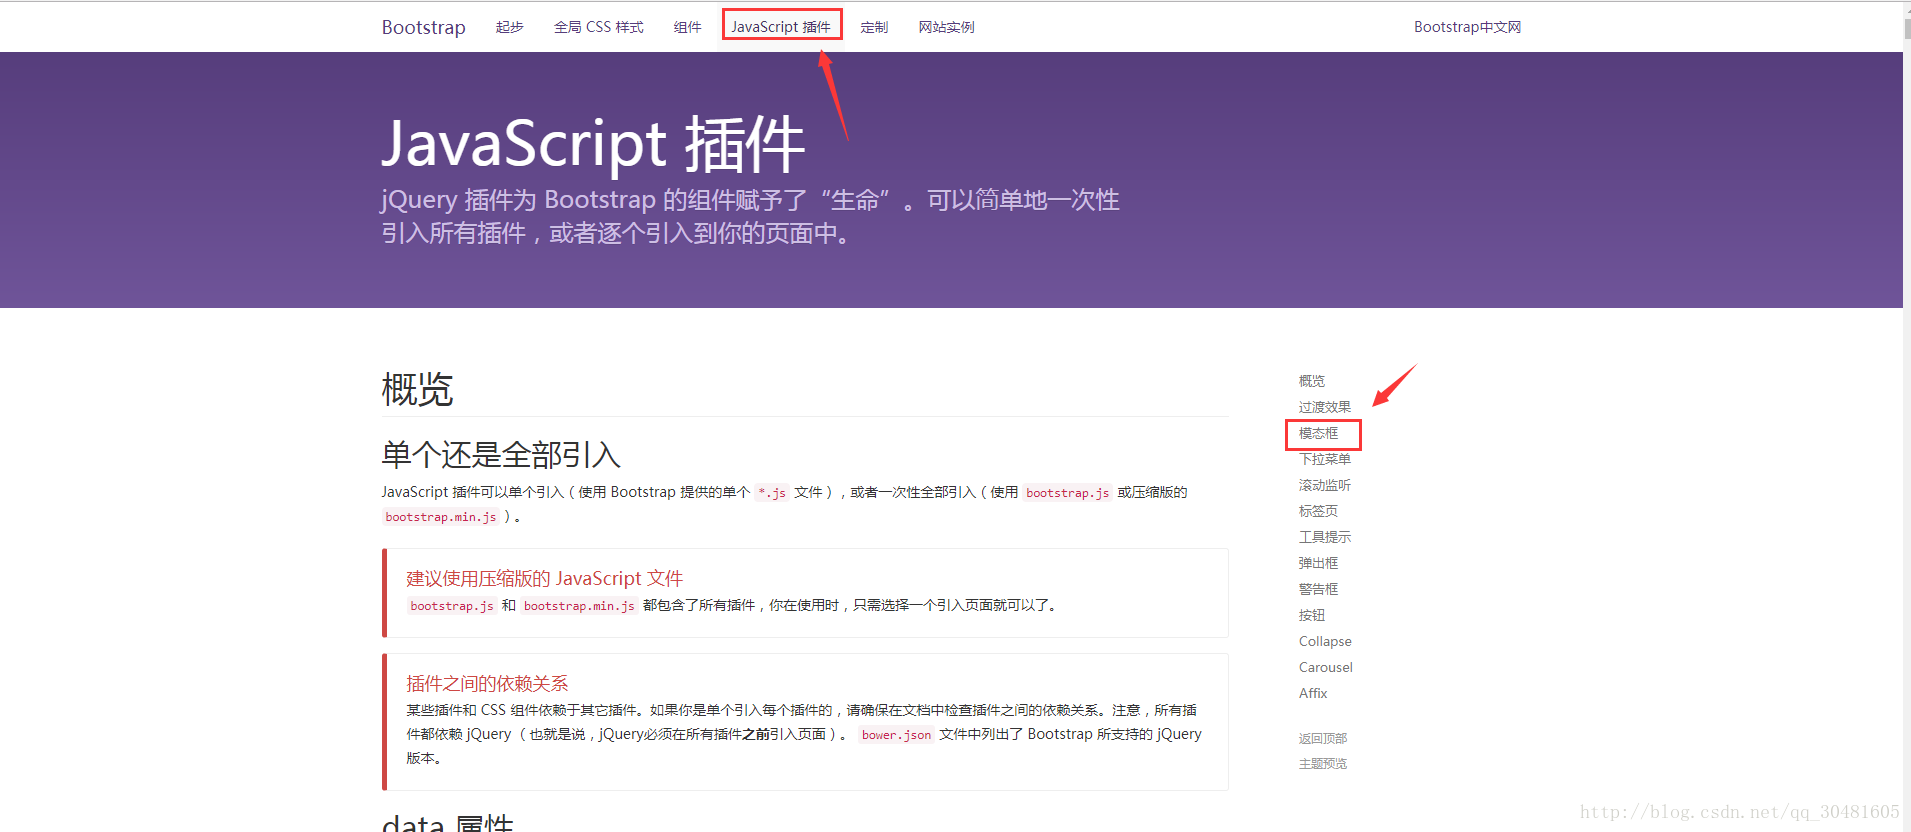1911x832 pixels.
Task: Select 滚动监听 in side navigation
Action: tap(1324, 485)
